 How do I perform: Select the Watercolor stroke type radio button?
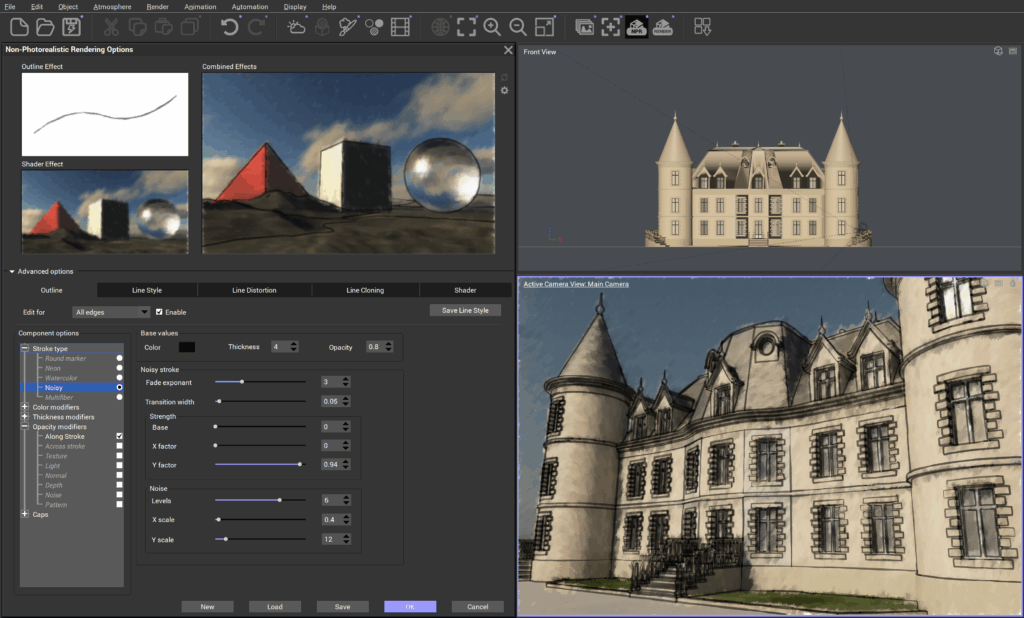click(119, 377)
